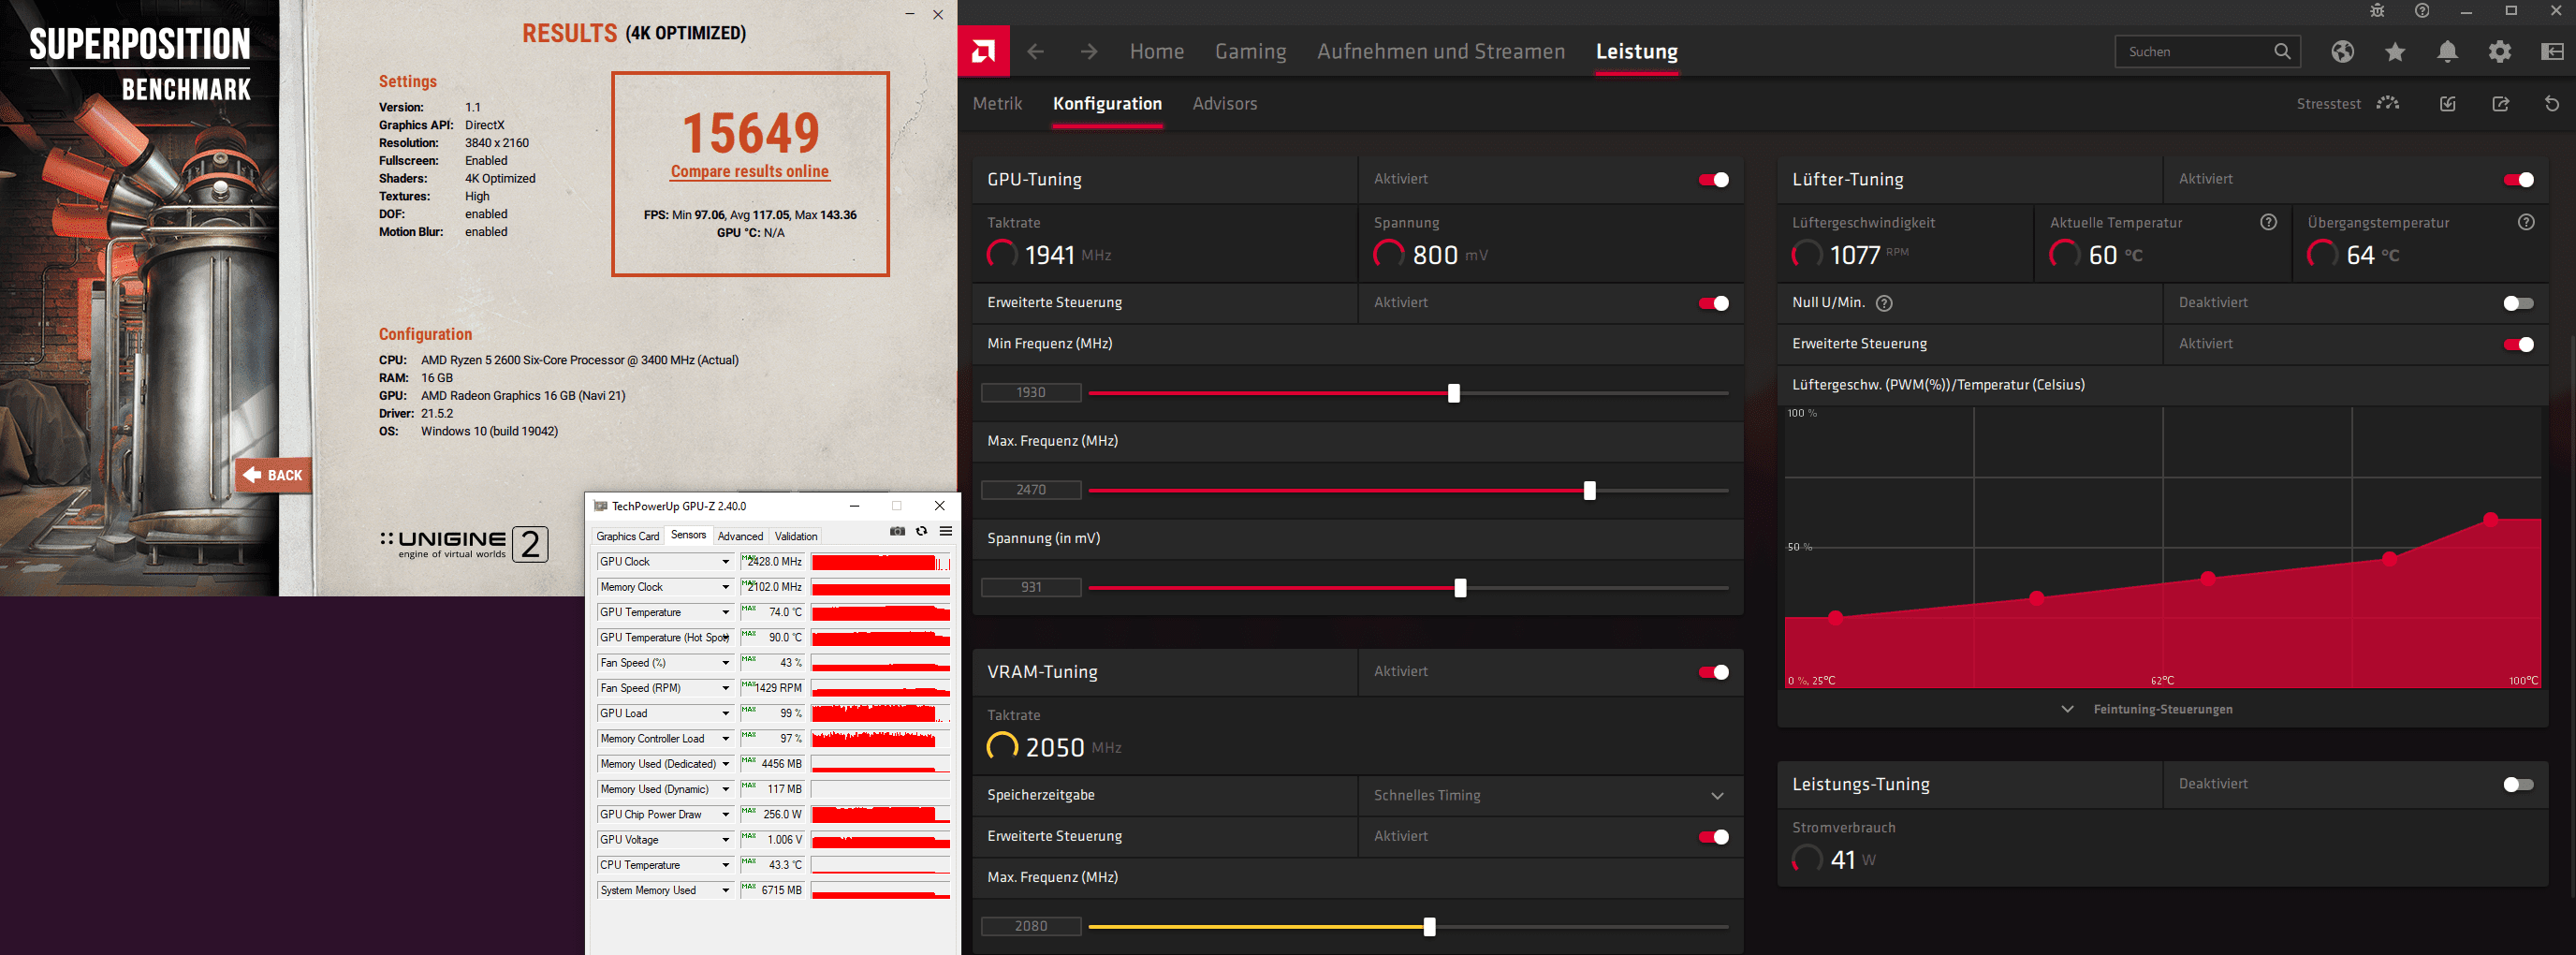
Task: Start the Stresstest gauge icon
Action: pyautogui.click(x=2388, y=104)
